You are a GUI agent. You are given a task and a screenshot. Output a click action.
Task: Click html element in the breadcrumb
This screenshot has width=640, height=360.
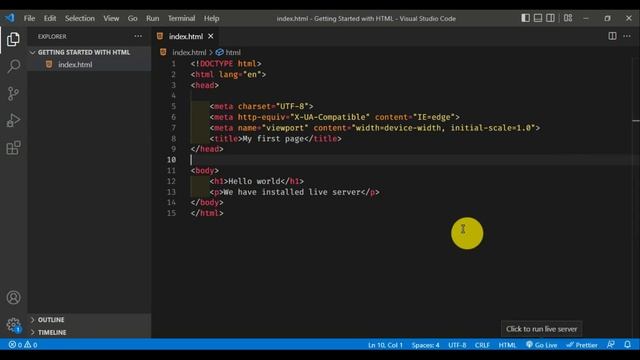233,52
